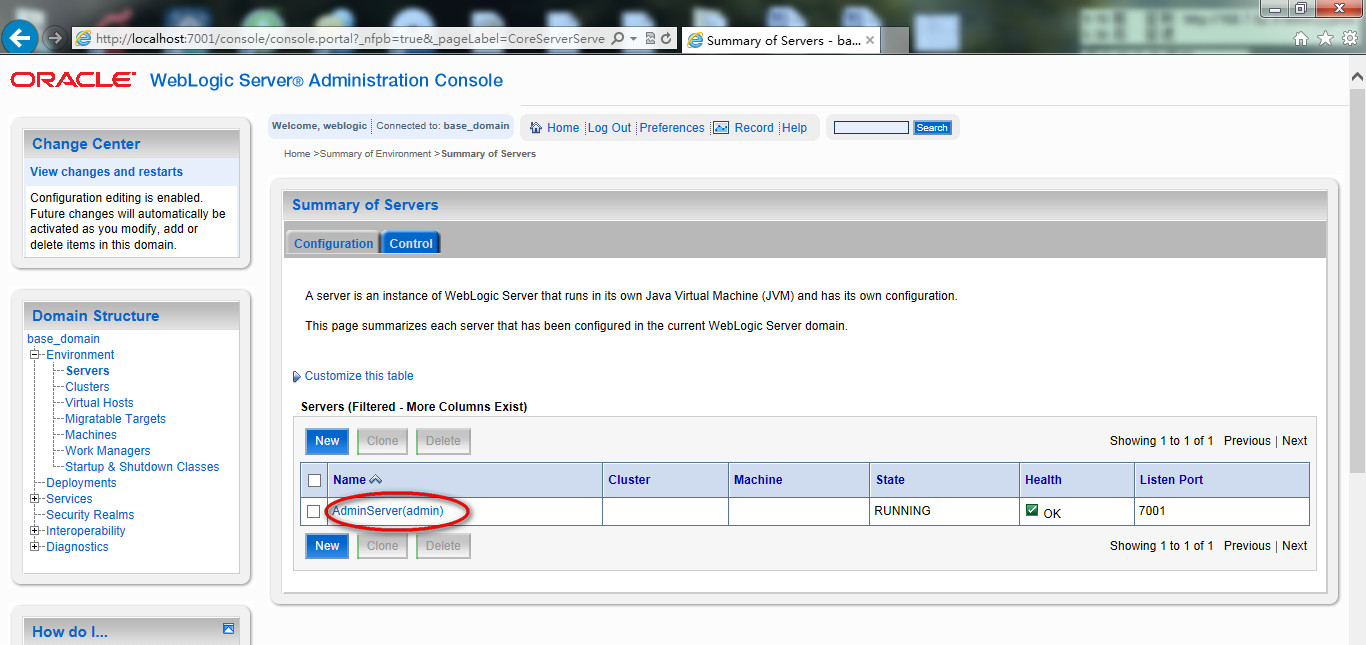This screenshot has height=645, width=1366.
Task: Click the Machine column header
Action: point(758,480)
